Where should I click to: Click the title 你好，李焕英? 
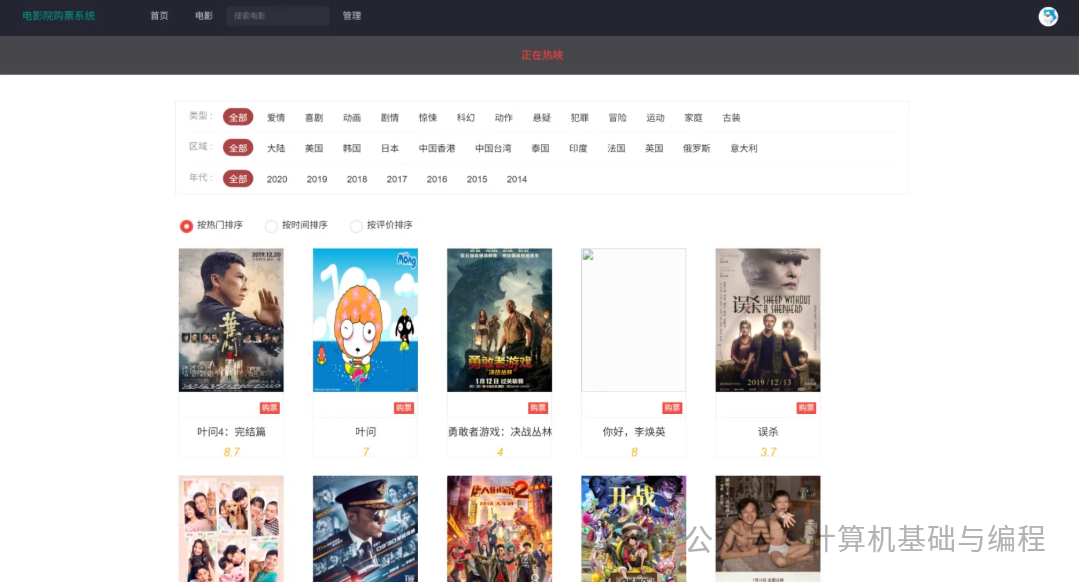pyautogui.click(x=634, y=432)
